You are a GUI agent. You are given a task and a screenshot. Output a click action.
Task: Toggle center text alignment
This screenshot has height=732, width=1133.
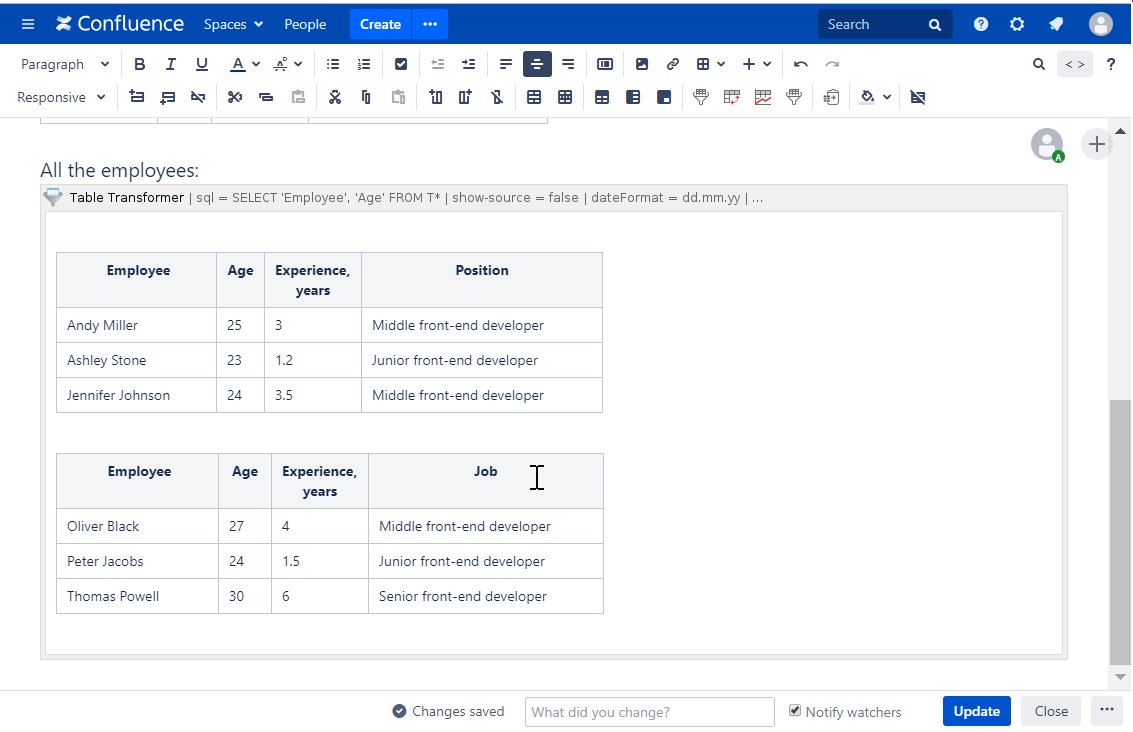(x=537, y=64)
